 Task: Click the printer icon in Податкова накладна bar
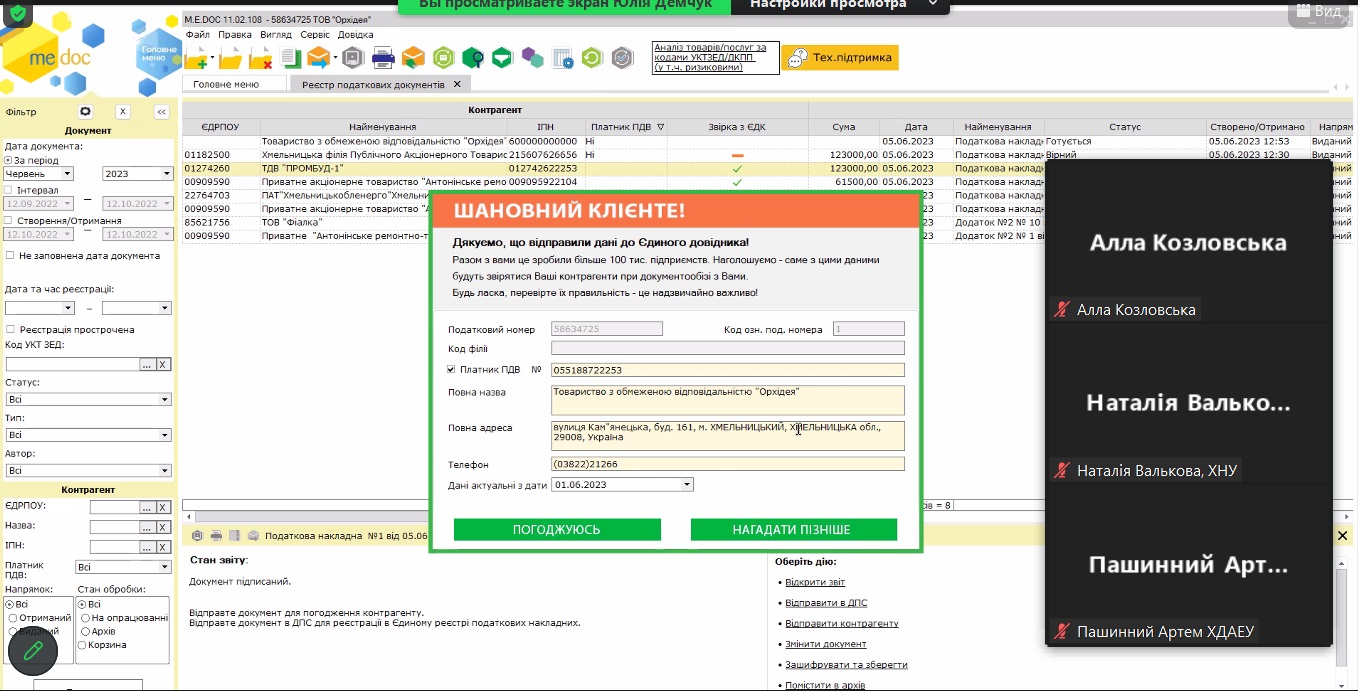[215, 536]
